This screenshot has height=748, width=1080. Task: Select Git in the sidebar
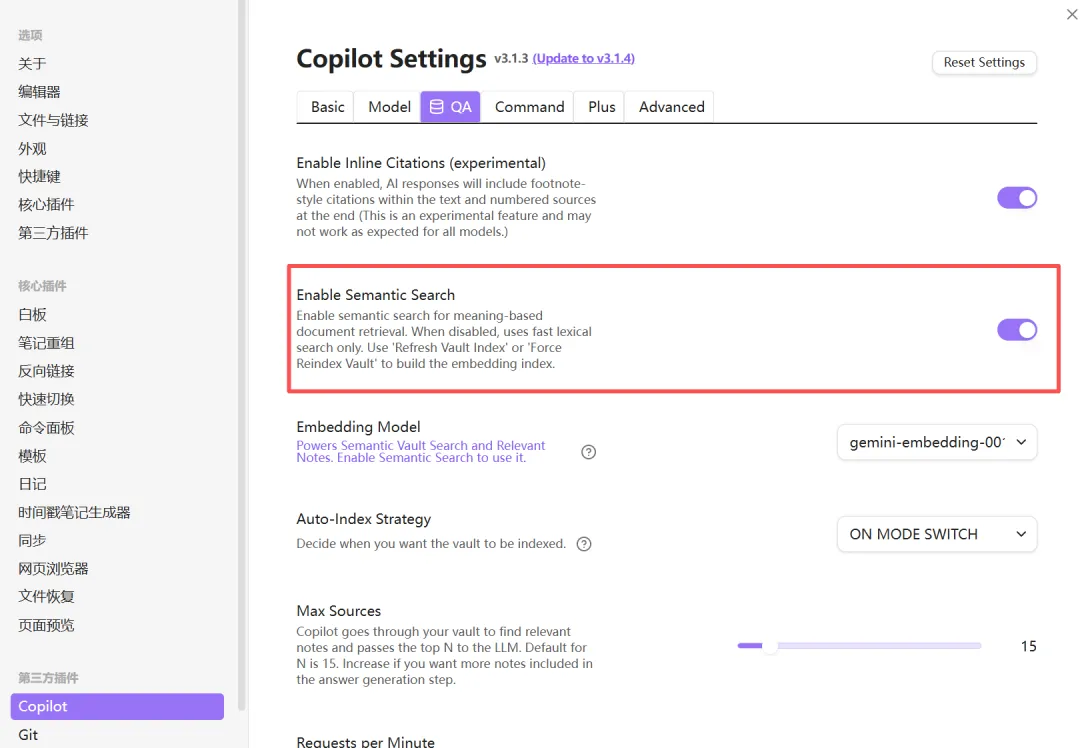28,734
